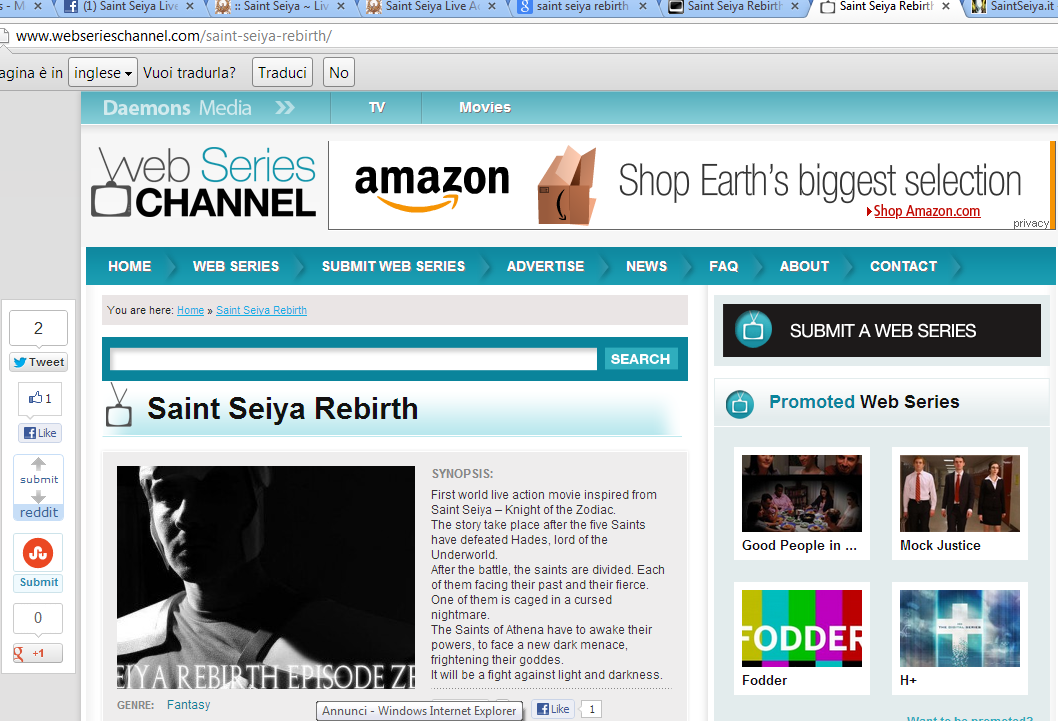Click the Google +1 count bubble showing 0
1058x721 pixels.
38,618
